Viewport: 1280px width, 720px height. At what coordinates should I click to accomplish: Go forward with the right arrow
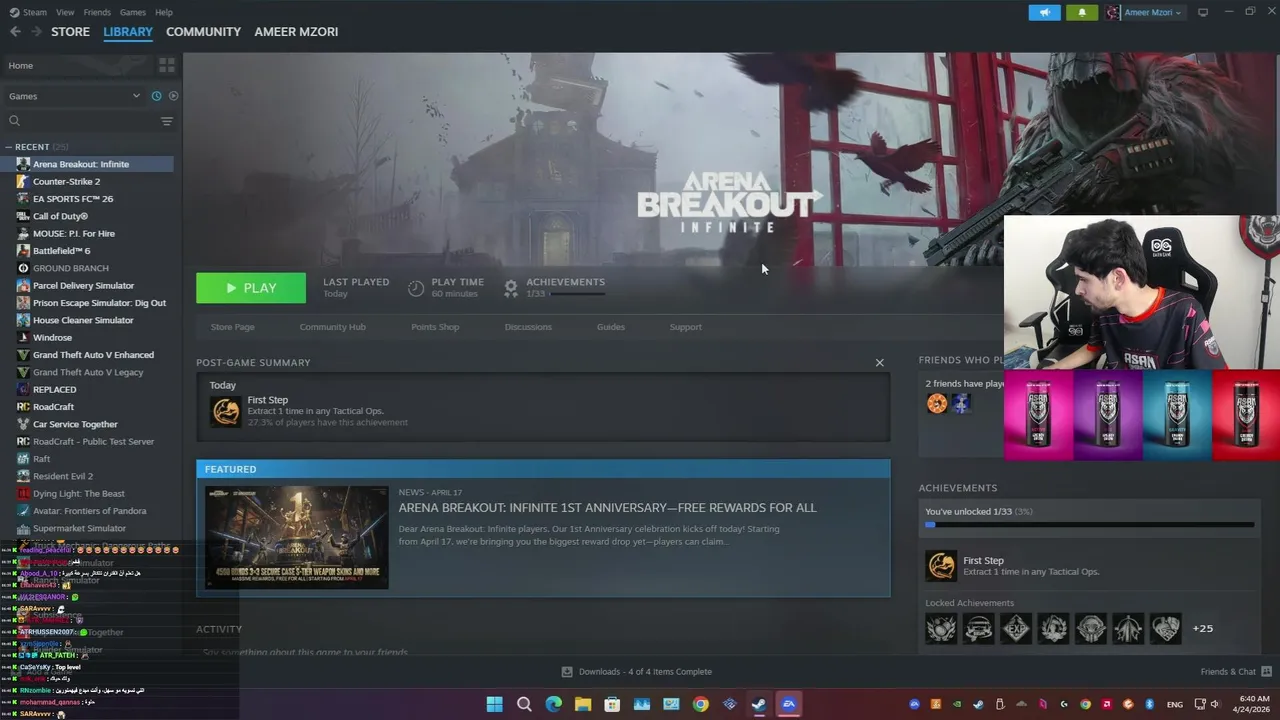(x=36, y=32)
